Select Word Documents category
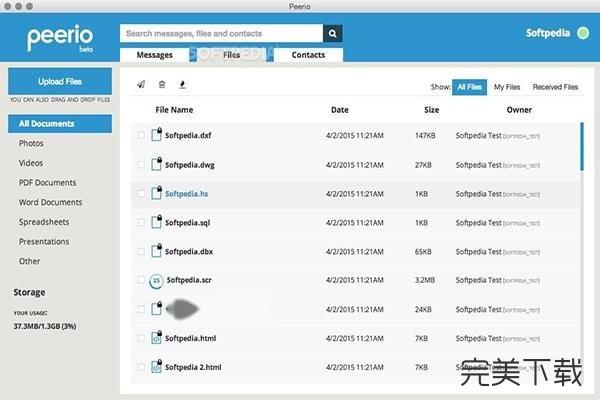The width and height of the screenshot is (600, 400). (51, 202)
